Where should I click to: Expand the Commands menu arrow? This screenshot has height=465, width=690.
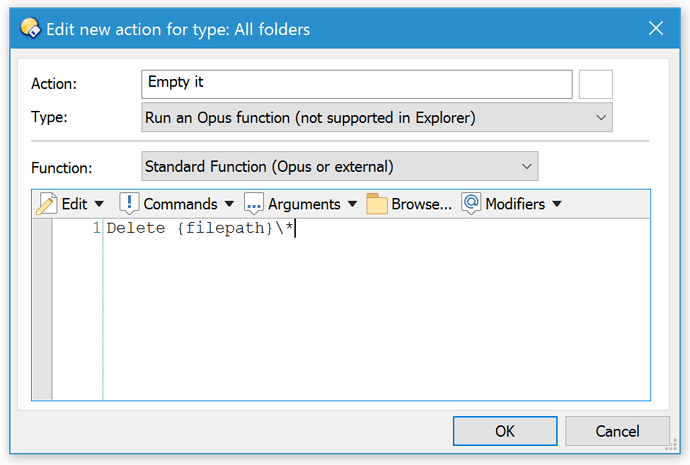(x=229, y=204)
